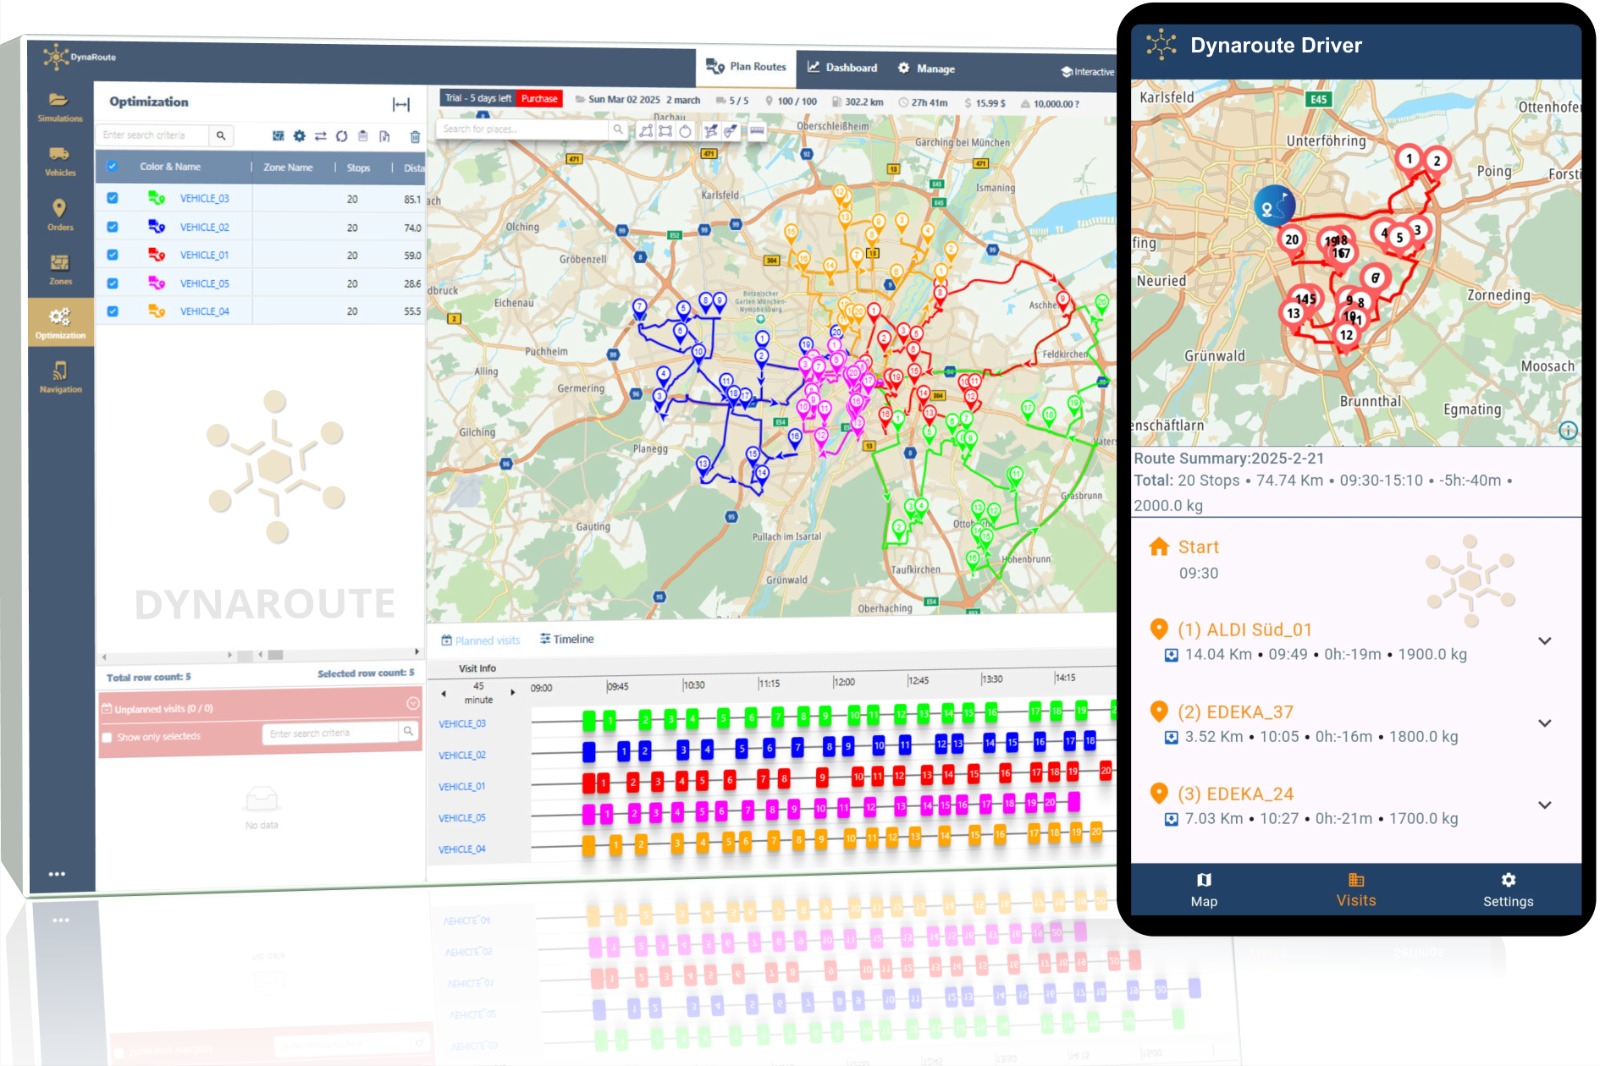Image resolution: width=1600 pixels, height=1066 pixels.
Task: Open the Zones sidebar section
Action: coord(60,269)
